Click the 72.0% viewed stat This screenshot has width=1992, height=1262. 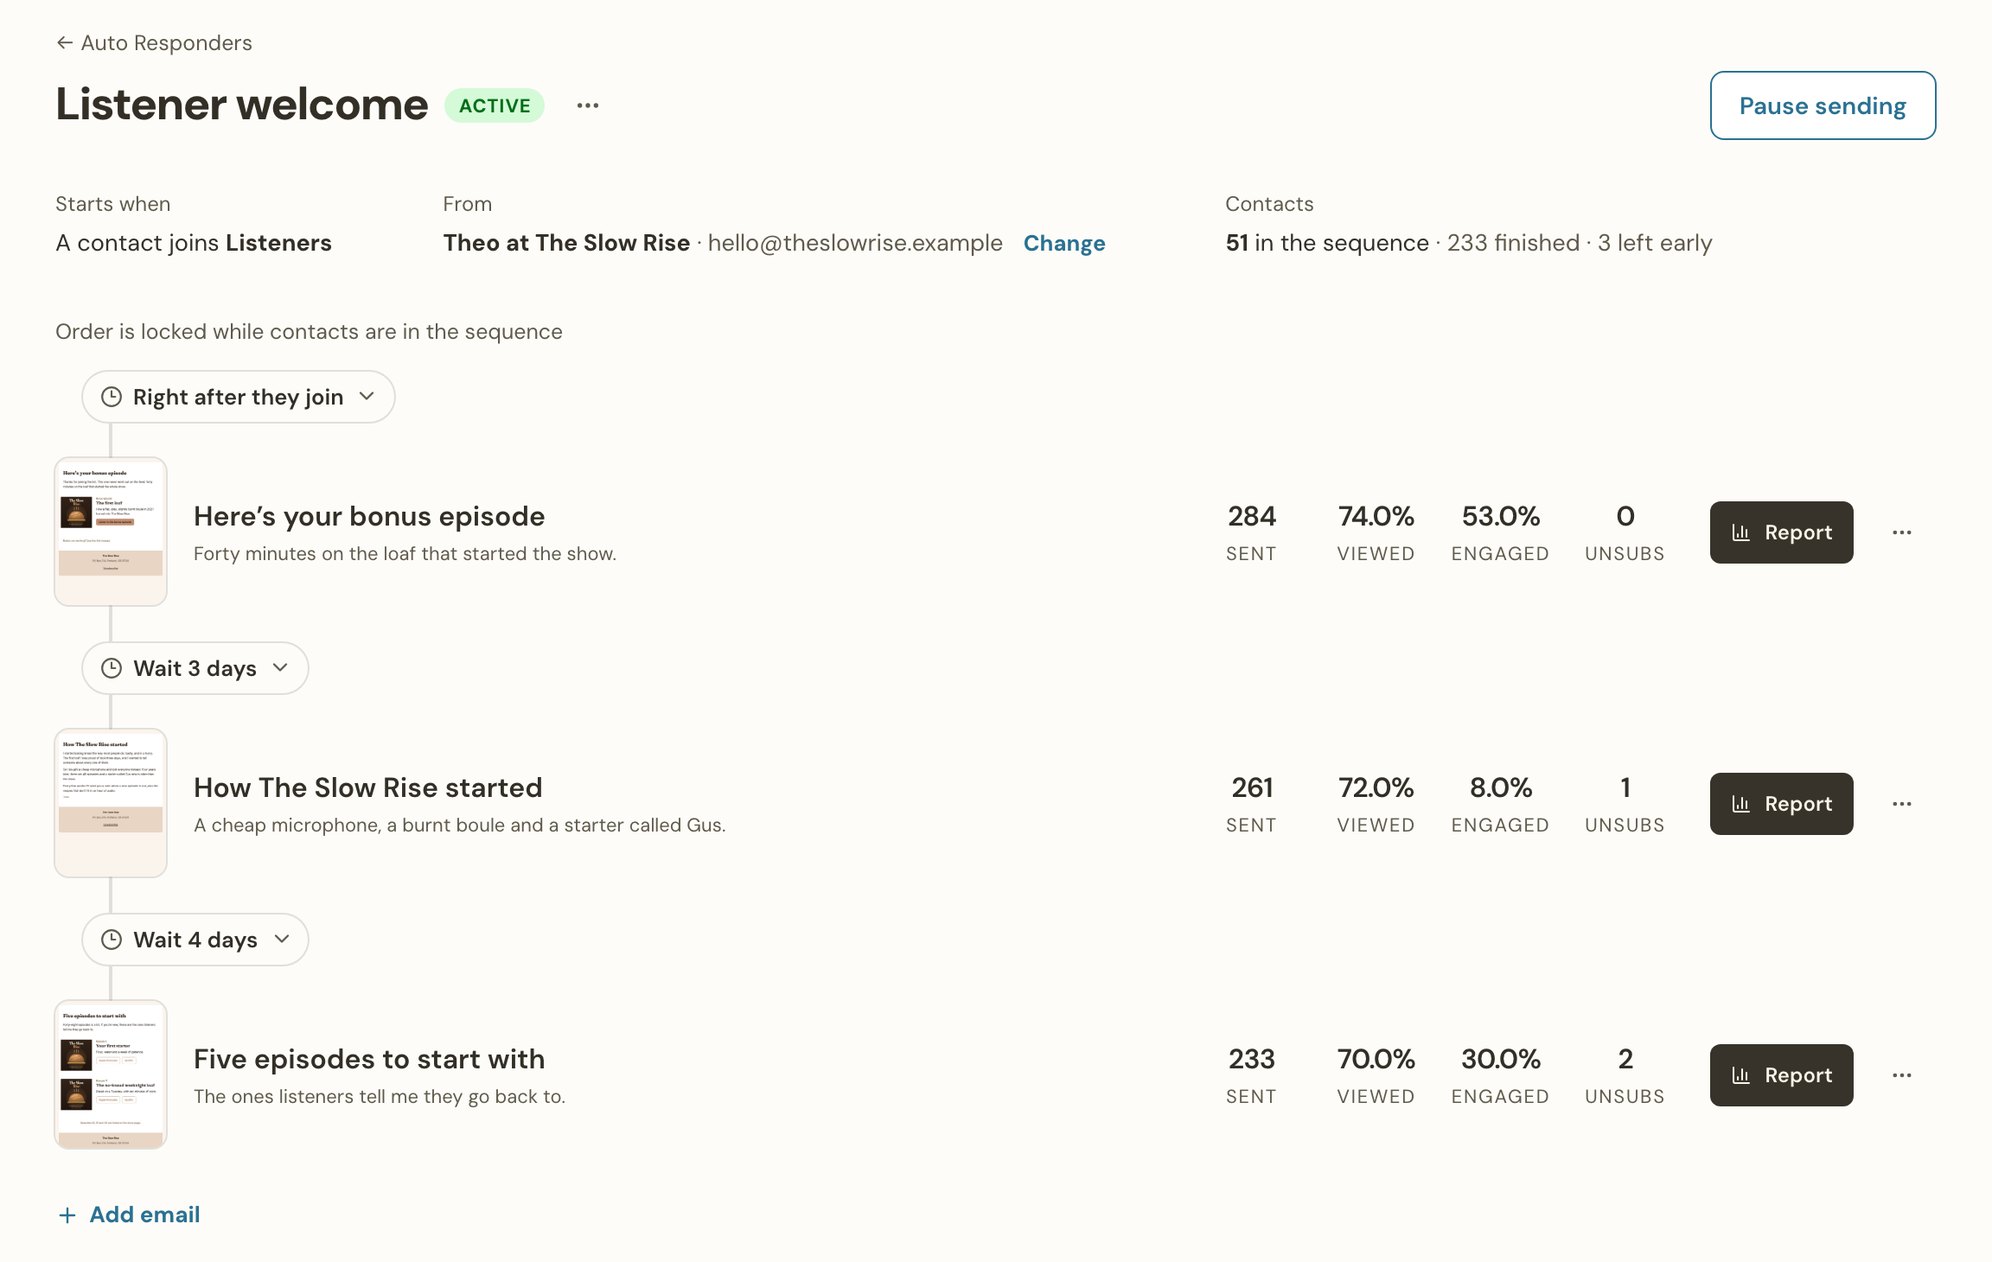click(1376, 787)
